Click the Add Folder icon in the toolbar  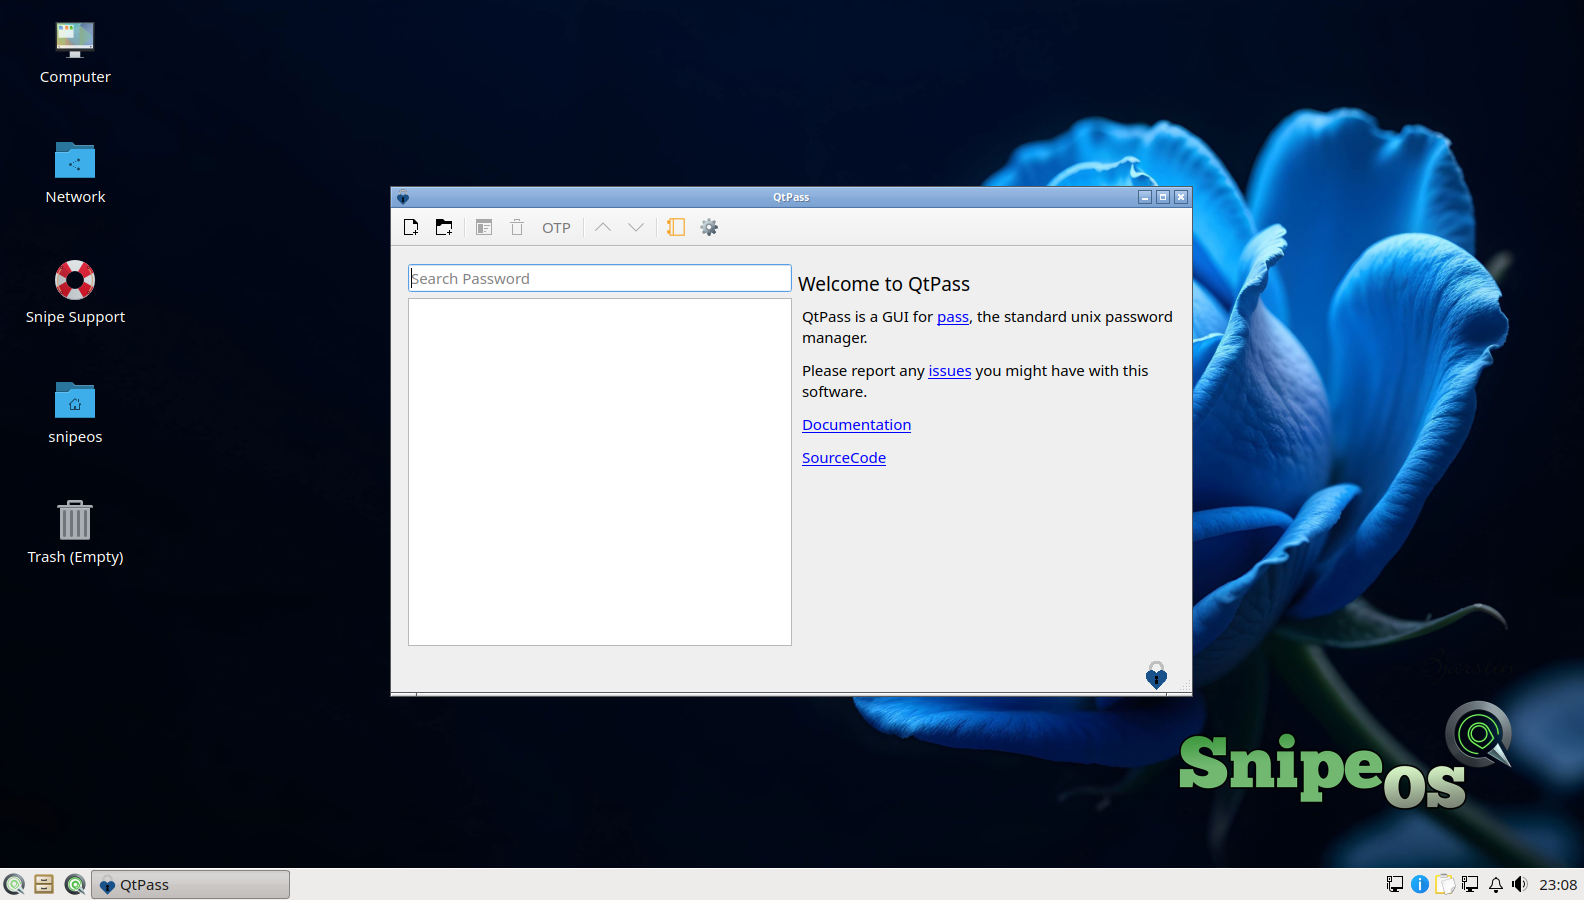pos(444,228)
